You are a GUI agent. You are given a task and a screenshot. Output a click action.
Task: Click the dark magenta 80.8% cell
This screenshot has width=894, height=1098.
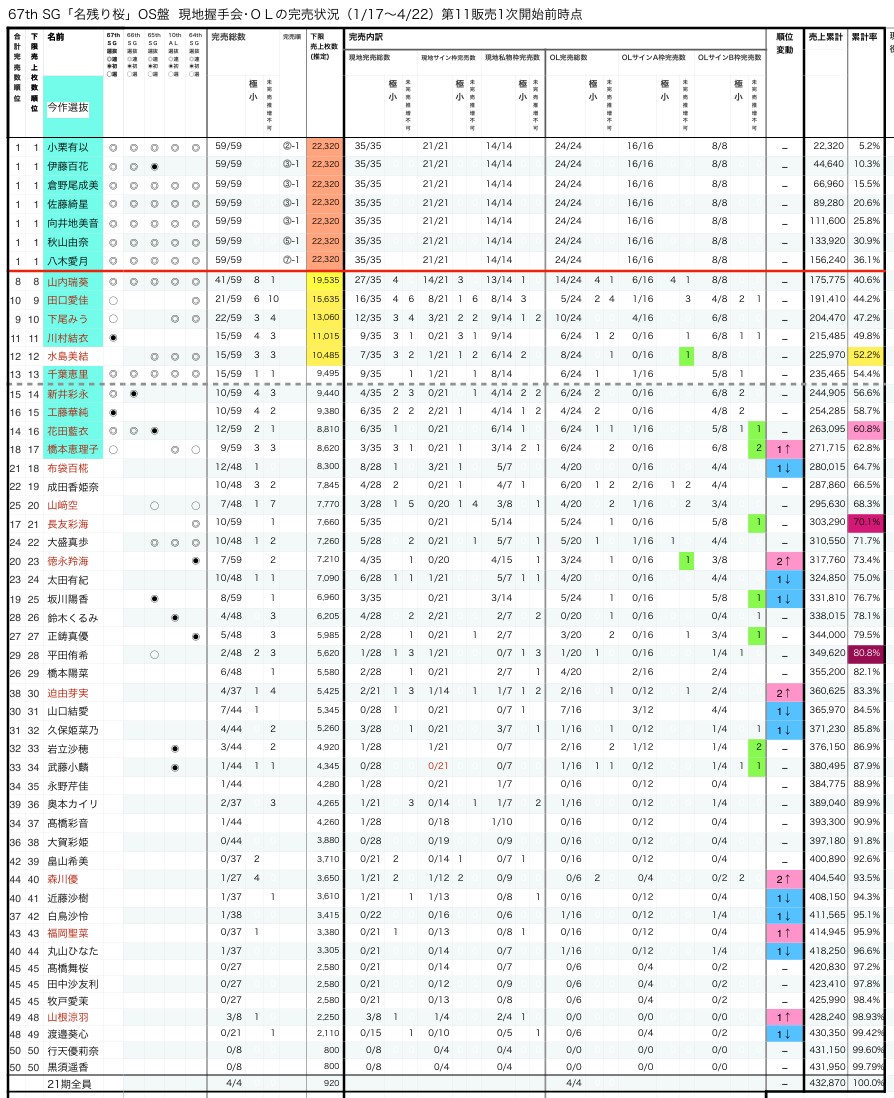pyautogui.click(x=866, y=653)
